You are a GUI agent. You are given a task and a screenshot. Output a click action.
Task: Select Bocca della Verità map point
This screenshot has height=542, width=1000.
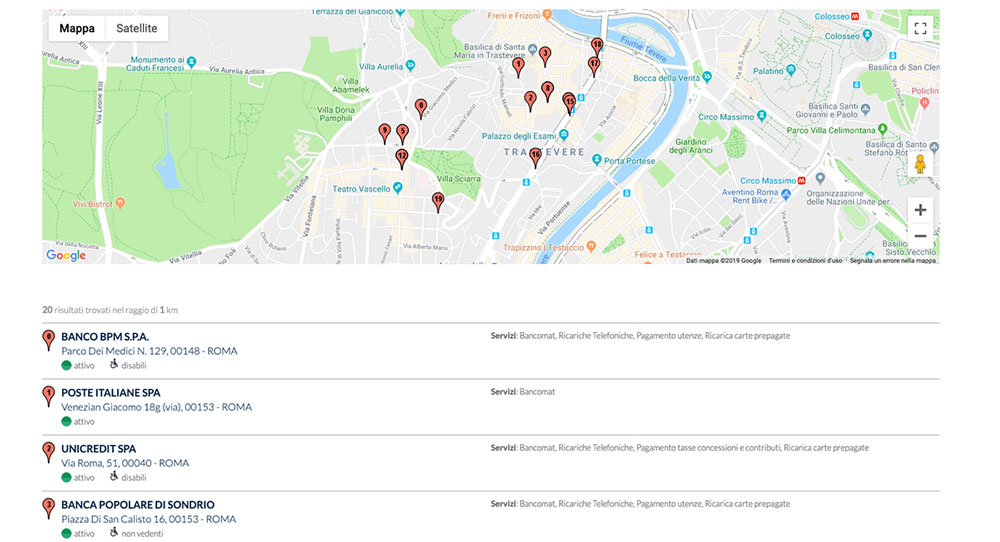click(x=707, y=77)
